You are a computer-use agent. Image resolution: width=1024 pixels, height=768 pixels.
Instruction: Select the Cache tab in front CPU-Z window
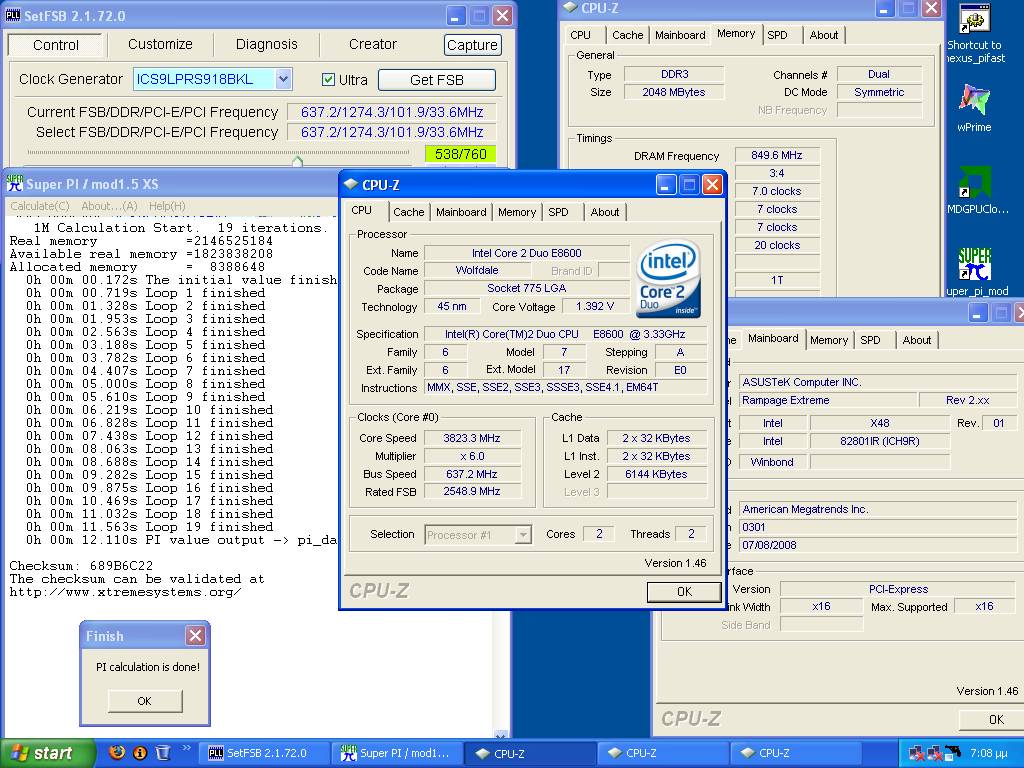[409, 212]
